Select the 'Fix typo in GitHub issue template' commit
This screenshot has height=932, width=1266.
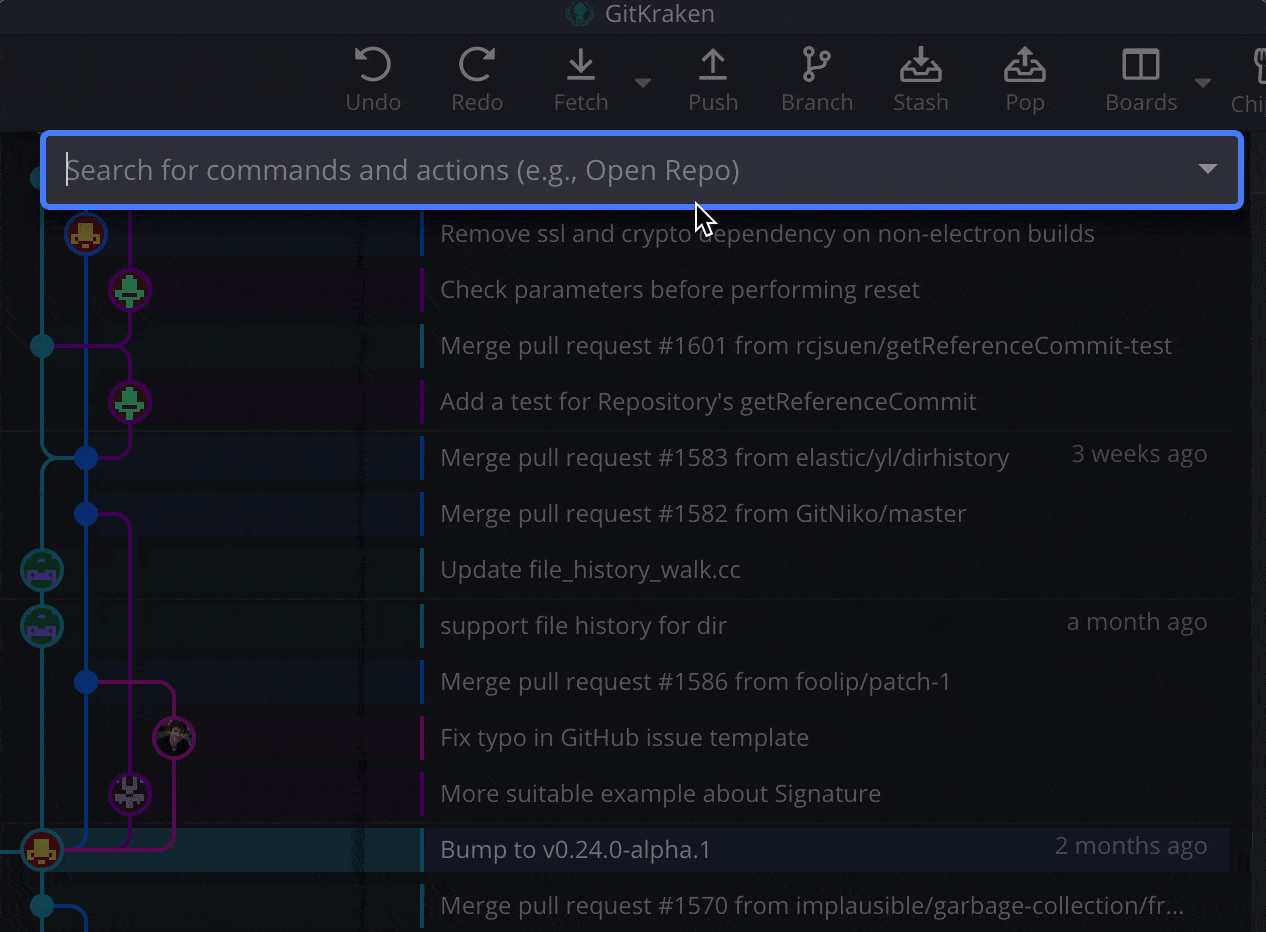click(624, 738)
